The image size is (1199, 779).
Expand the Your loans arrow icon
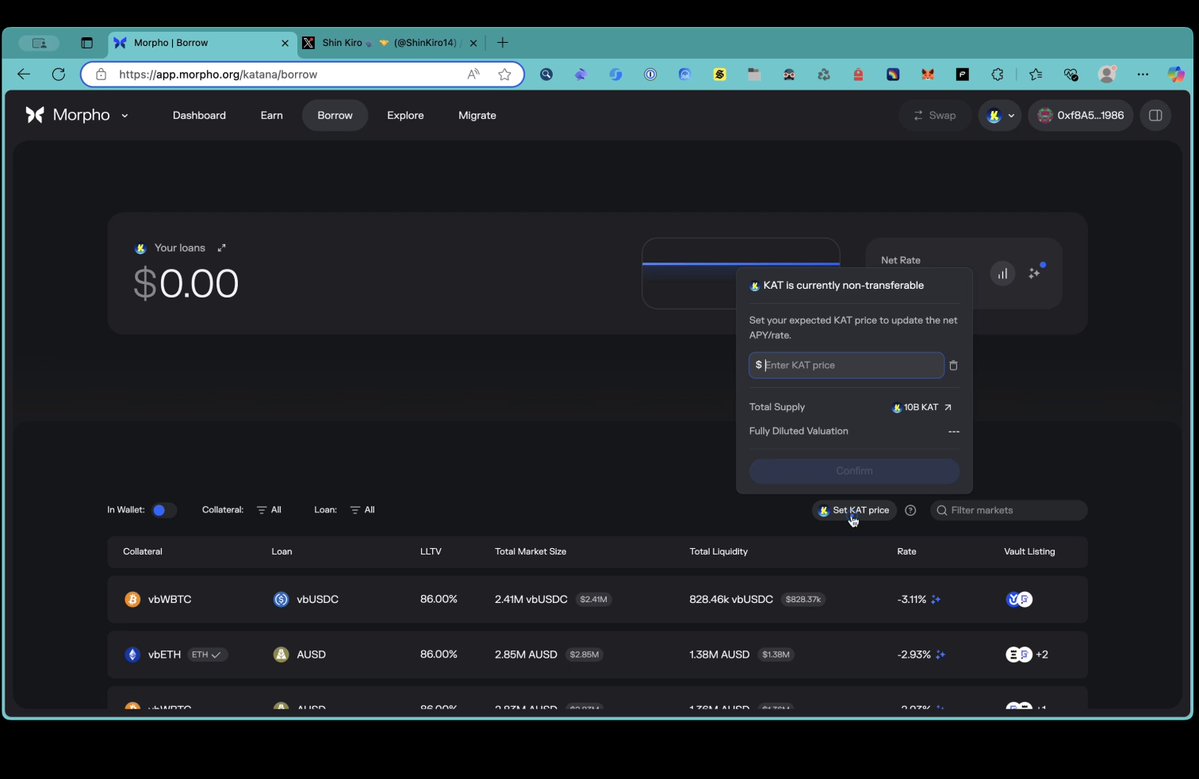coord(222,248)
